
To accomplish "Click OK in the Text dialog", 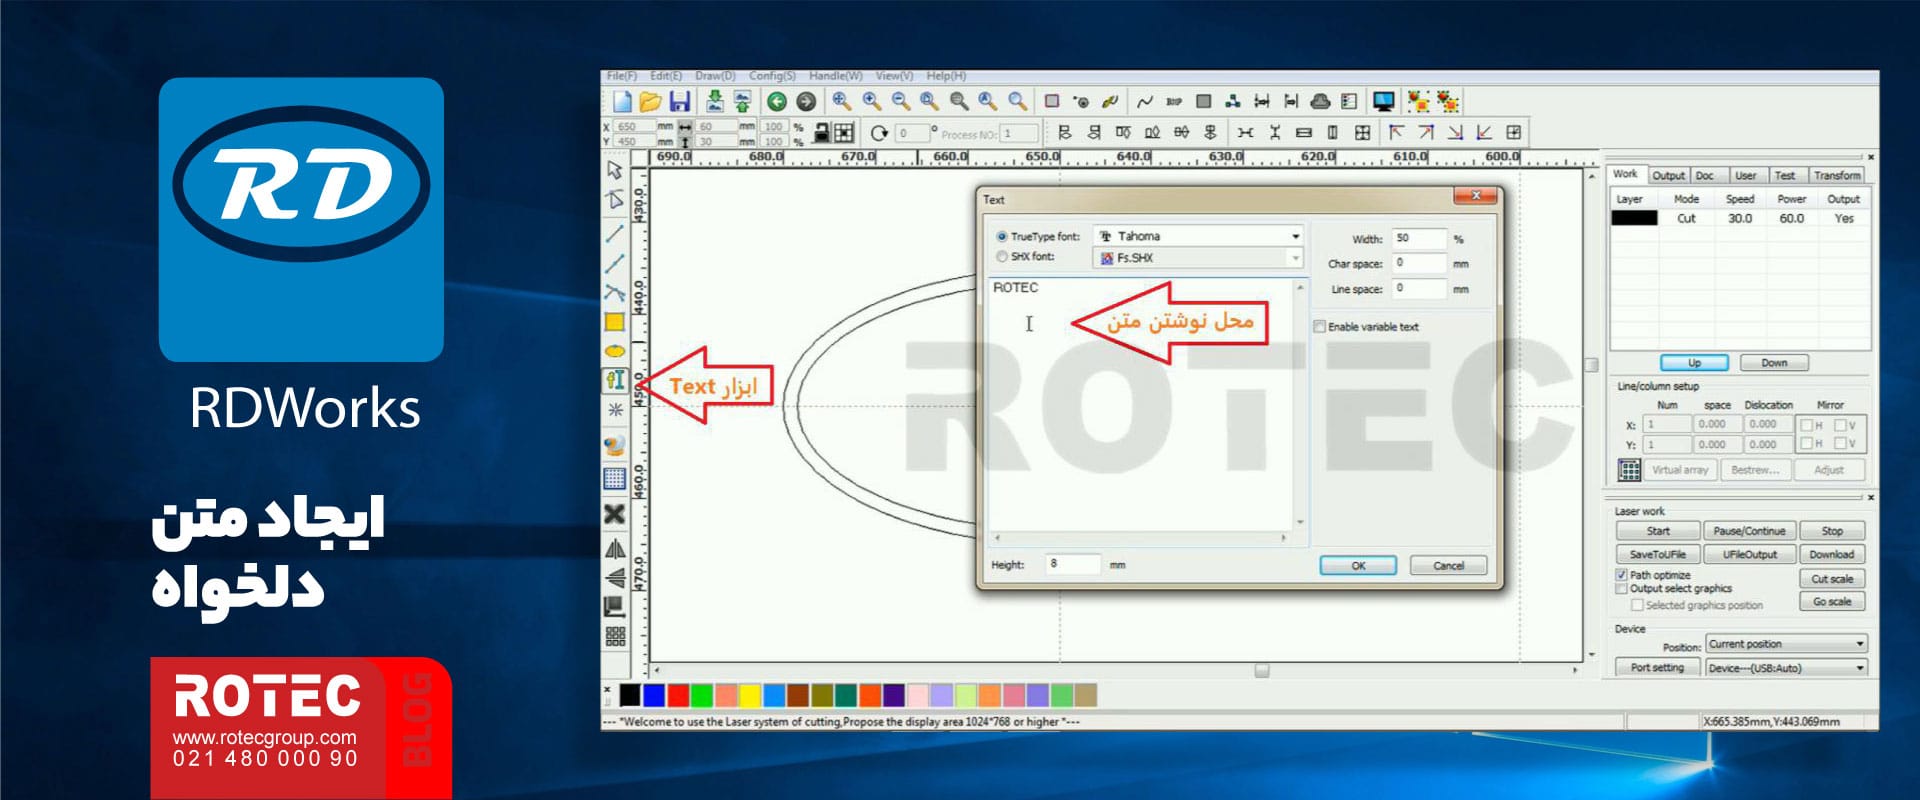I will coord(1357,565).
